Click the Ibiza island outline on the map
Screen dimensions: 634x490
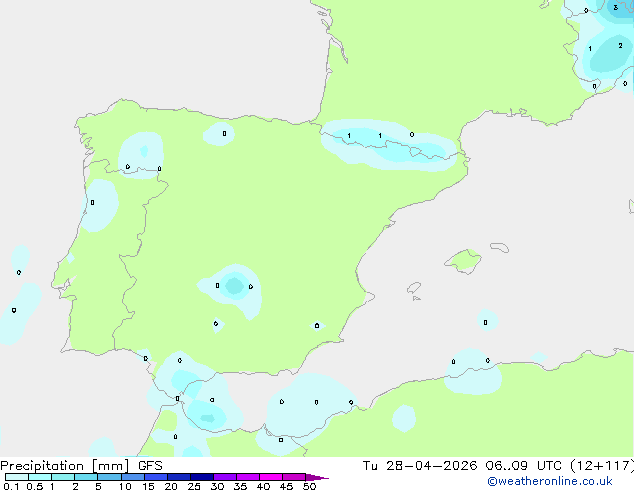click(414, 288)
